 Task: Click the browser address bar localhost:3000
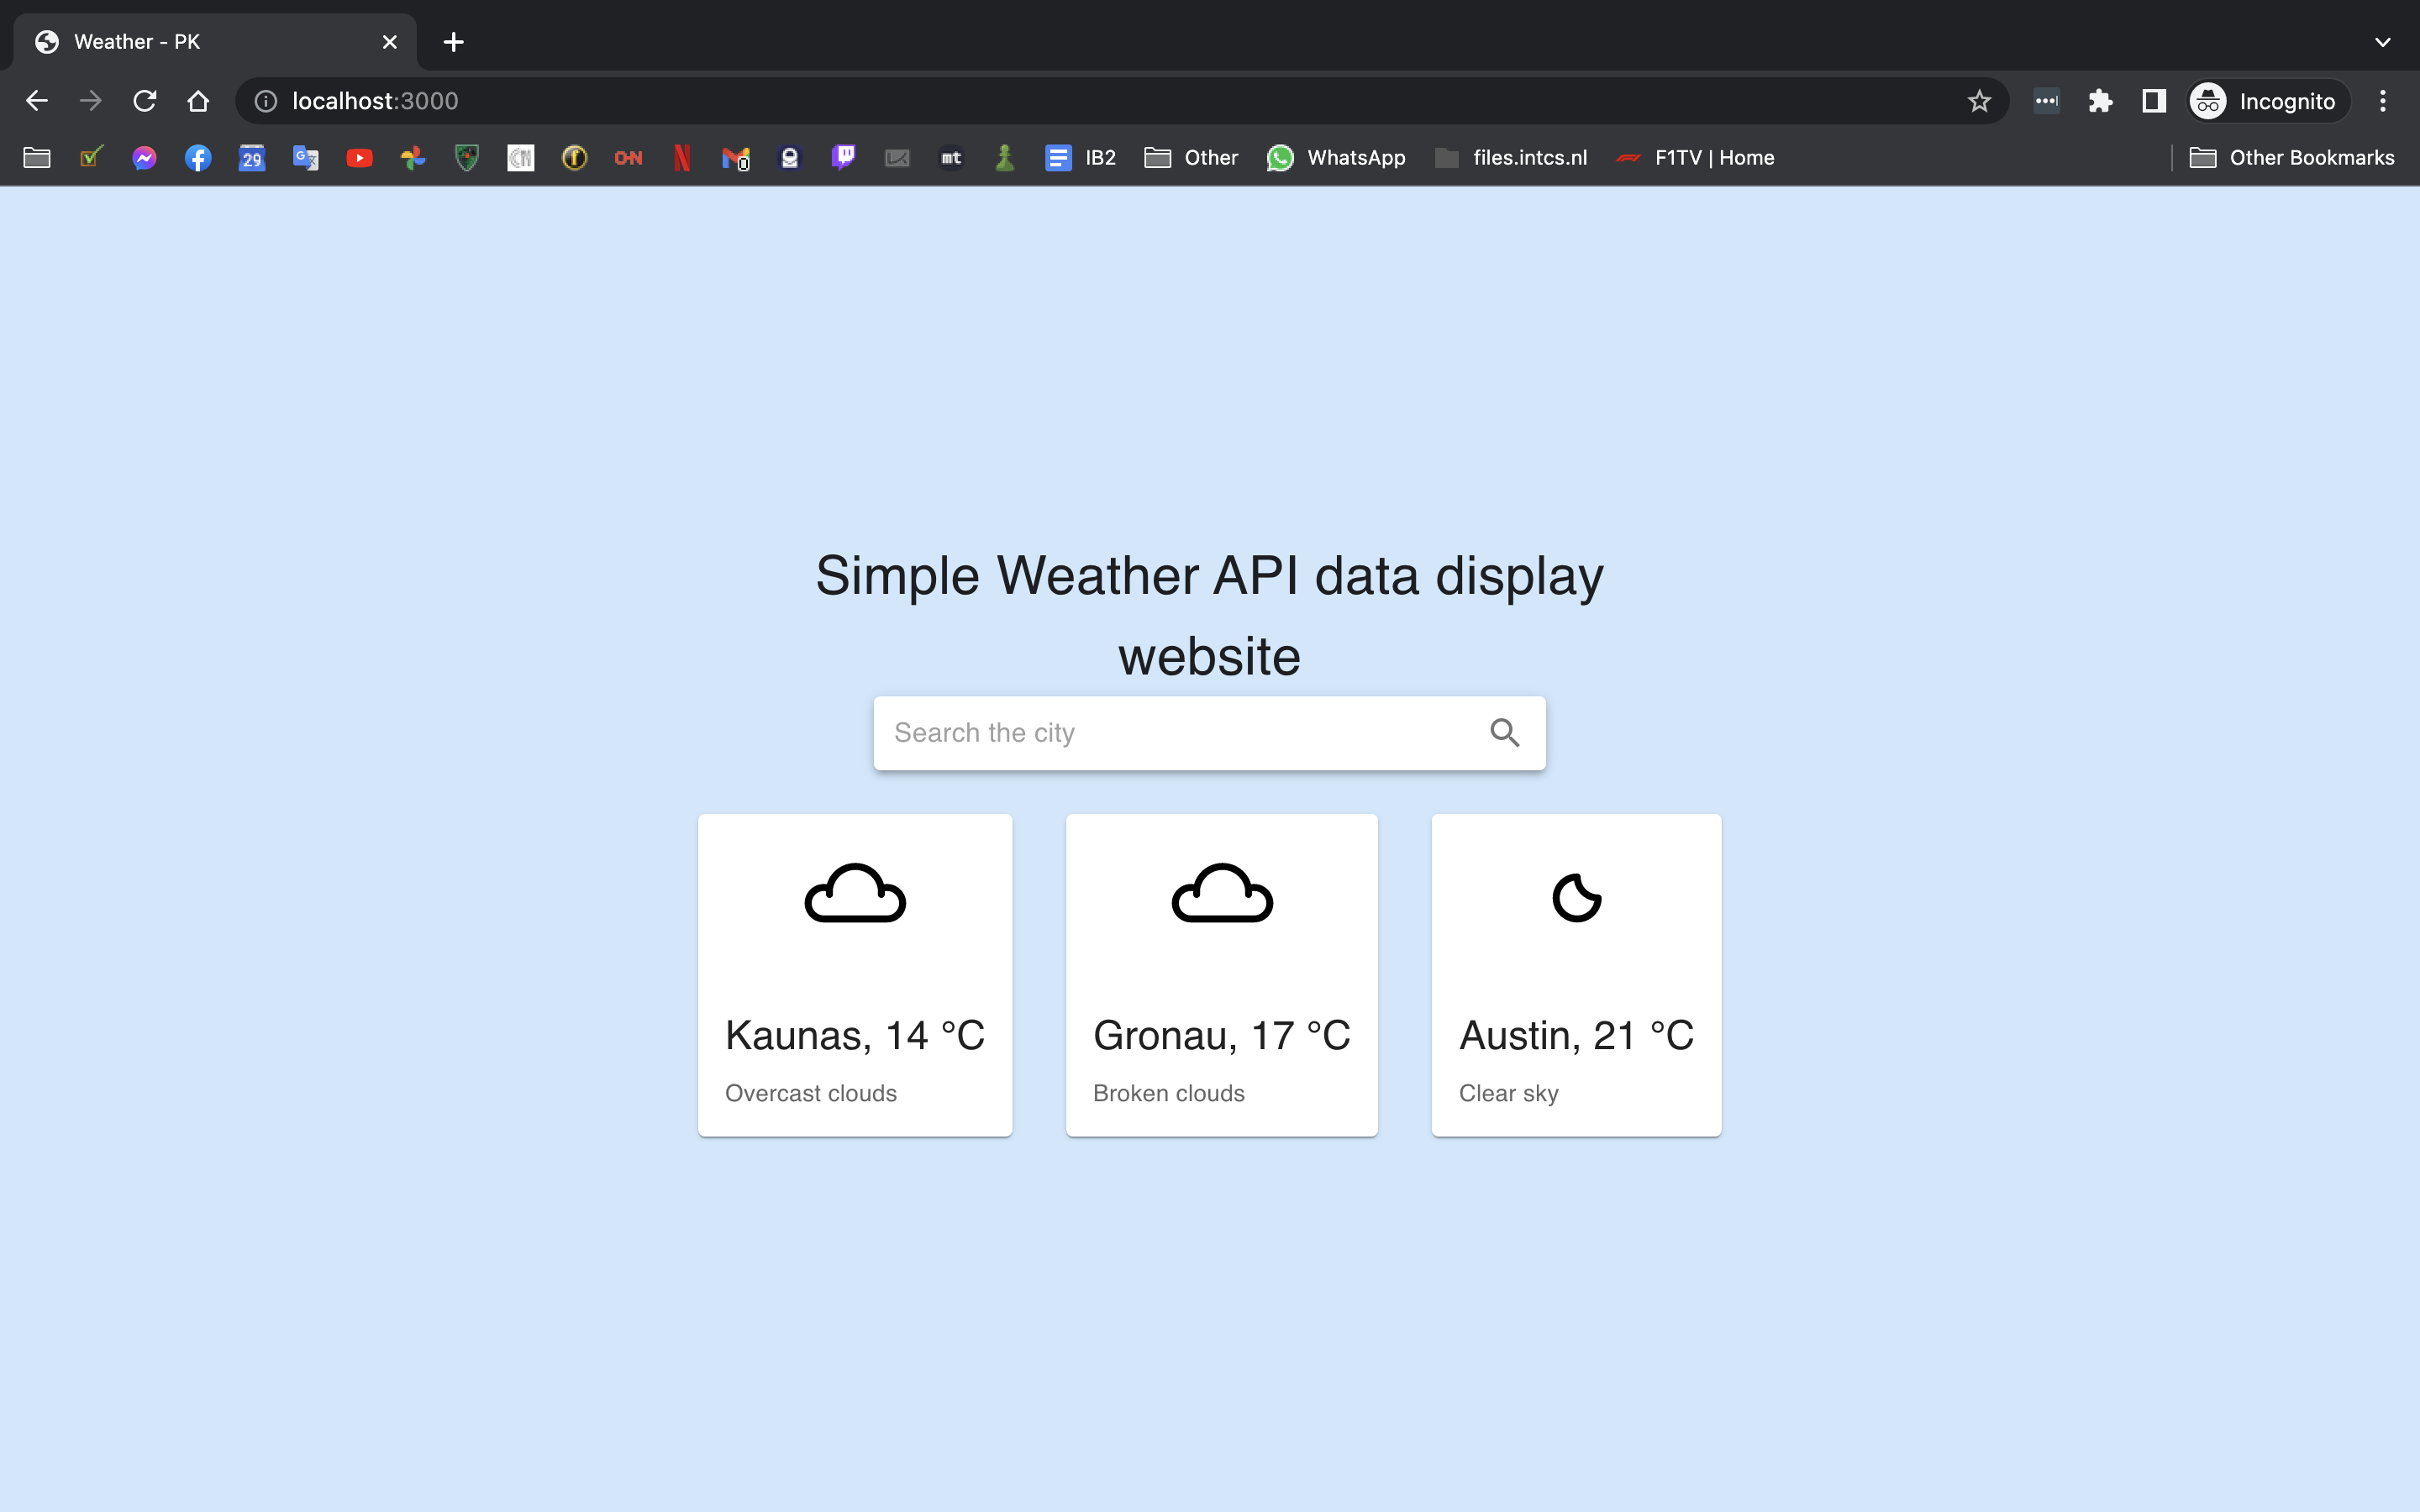(x=376, y=99)
